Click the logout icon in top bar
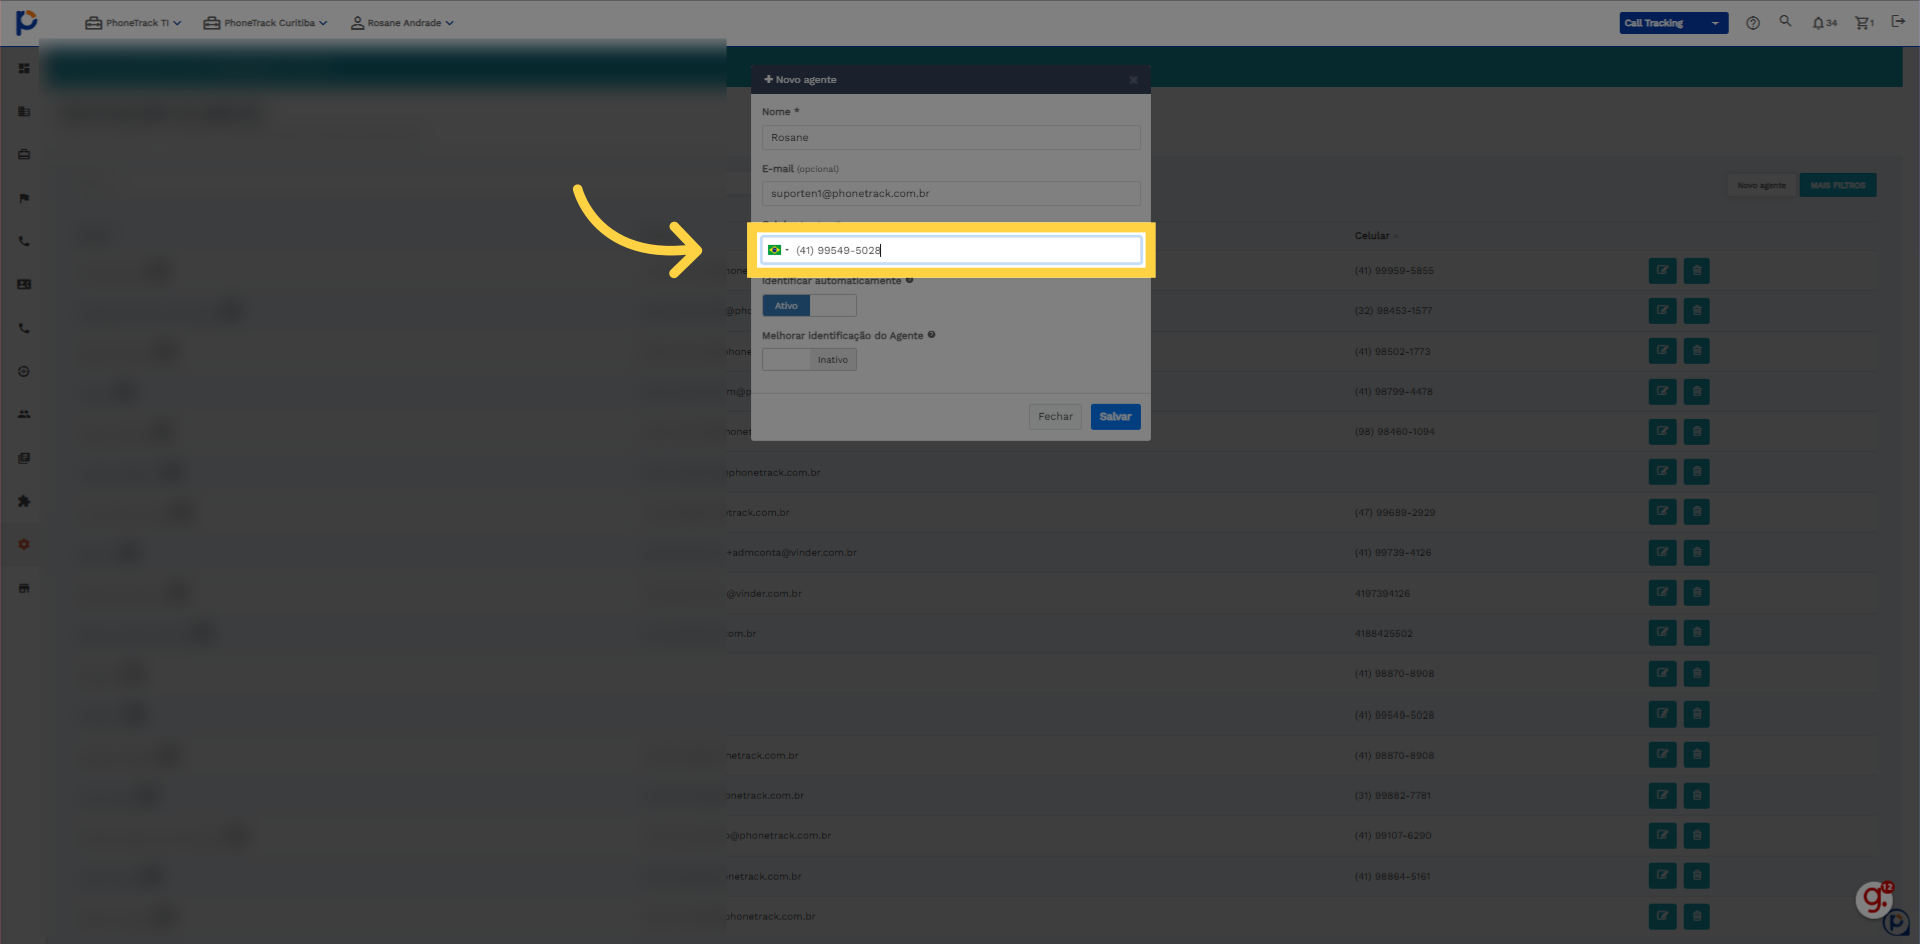Image resolution: width=1920 pixels, height=944 pixels. [1898, 21]
